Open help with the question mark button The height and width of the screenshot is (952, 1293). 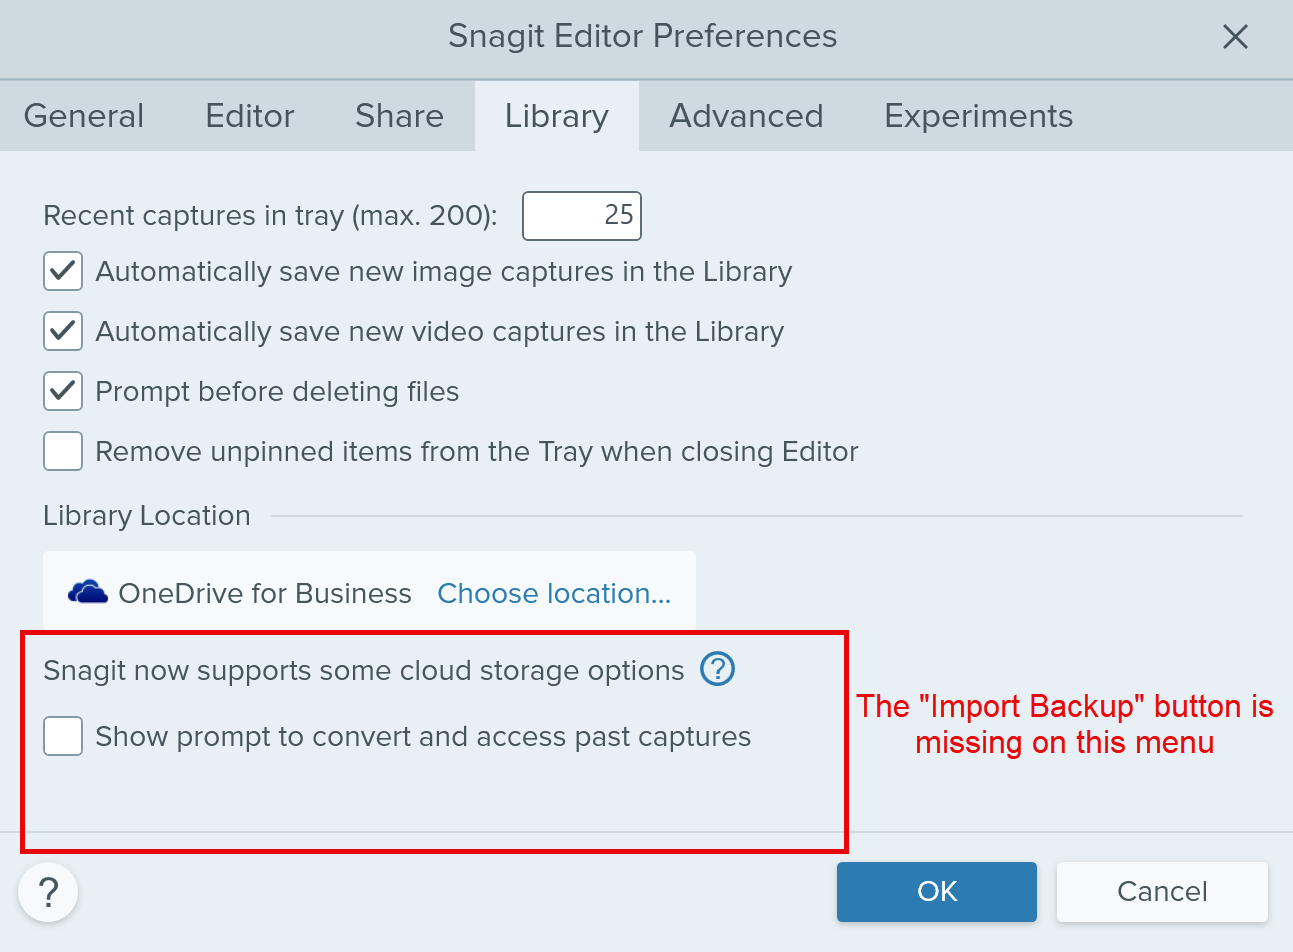(x=48, y=891)
